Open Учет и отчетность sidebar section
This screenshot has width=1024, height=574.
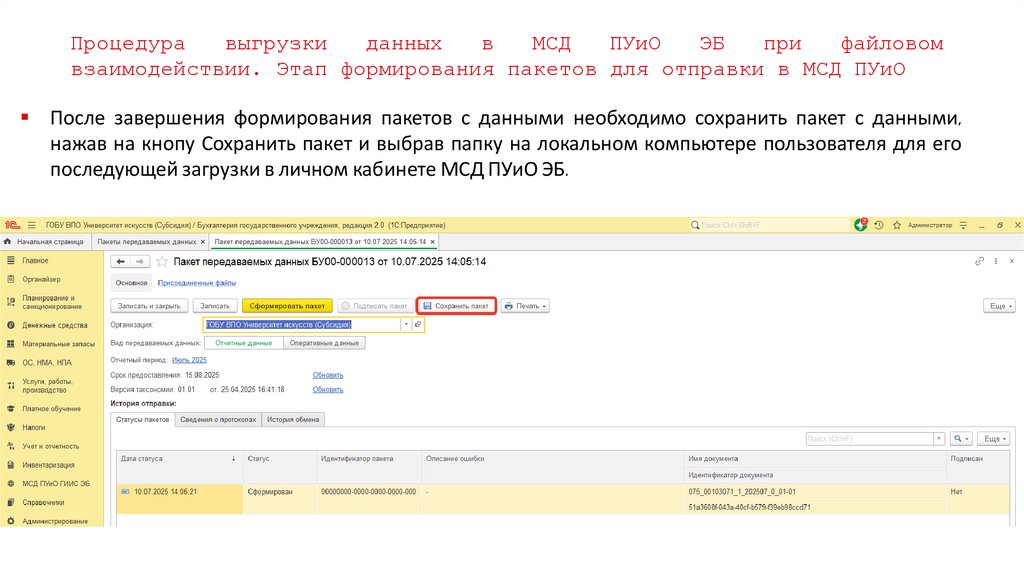tap(52, 446)
